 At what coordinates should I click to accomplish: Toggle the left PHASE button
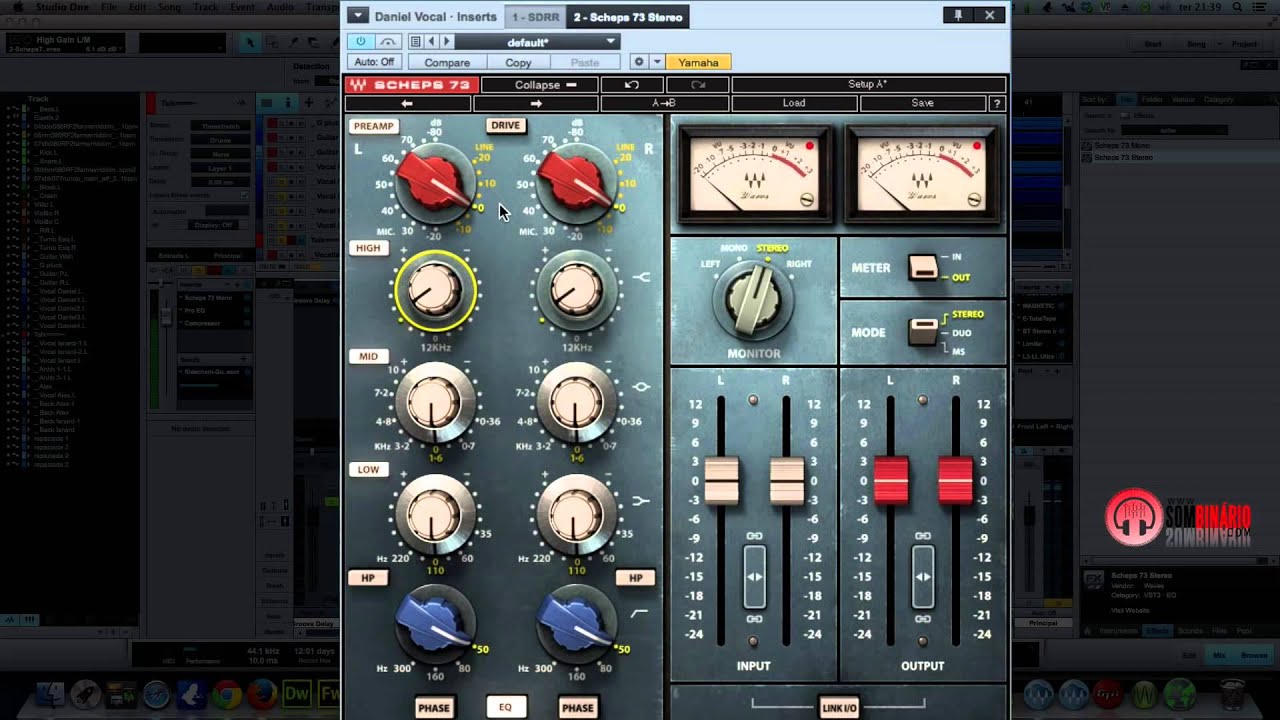[434, 708]
